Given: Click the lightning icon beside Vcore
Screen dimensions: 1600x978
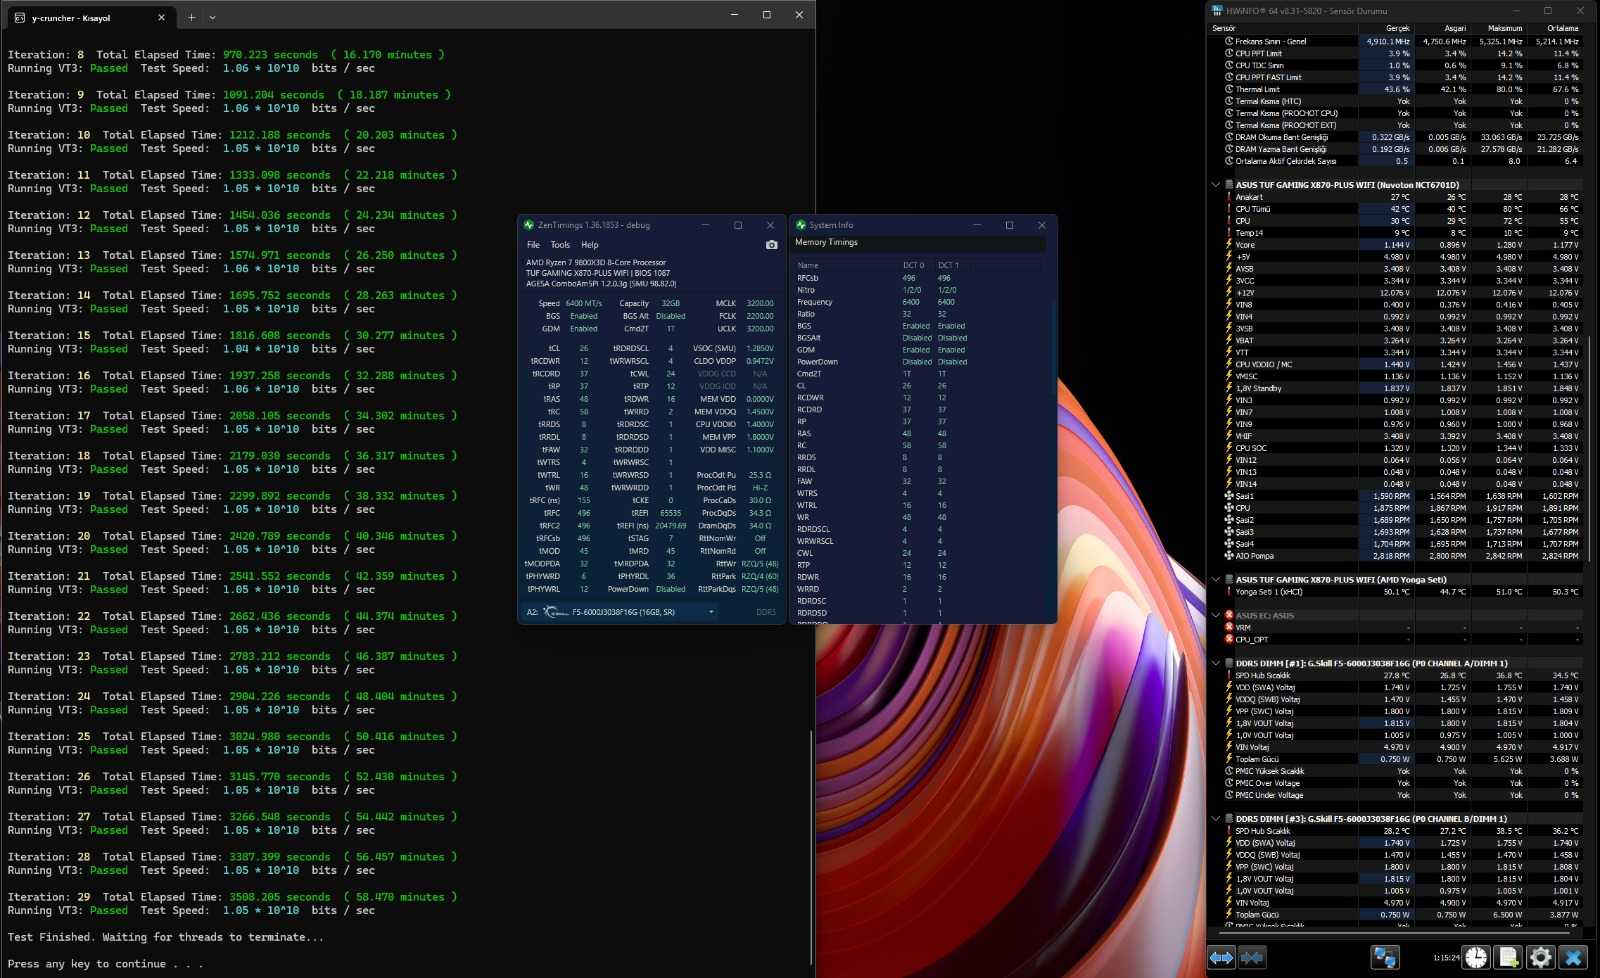Looking at the screenshot, I should pyautogui.click(x=1229, y=245).
